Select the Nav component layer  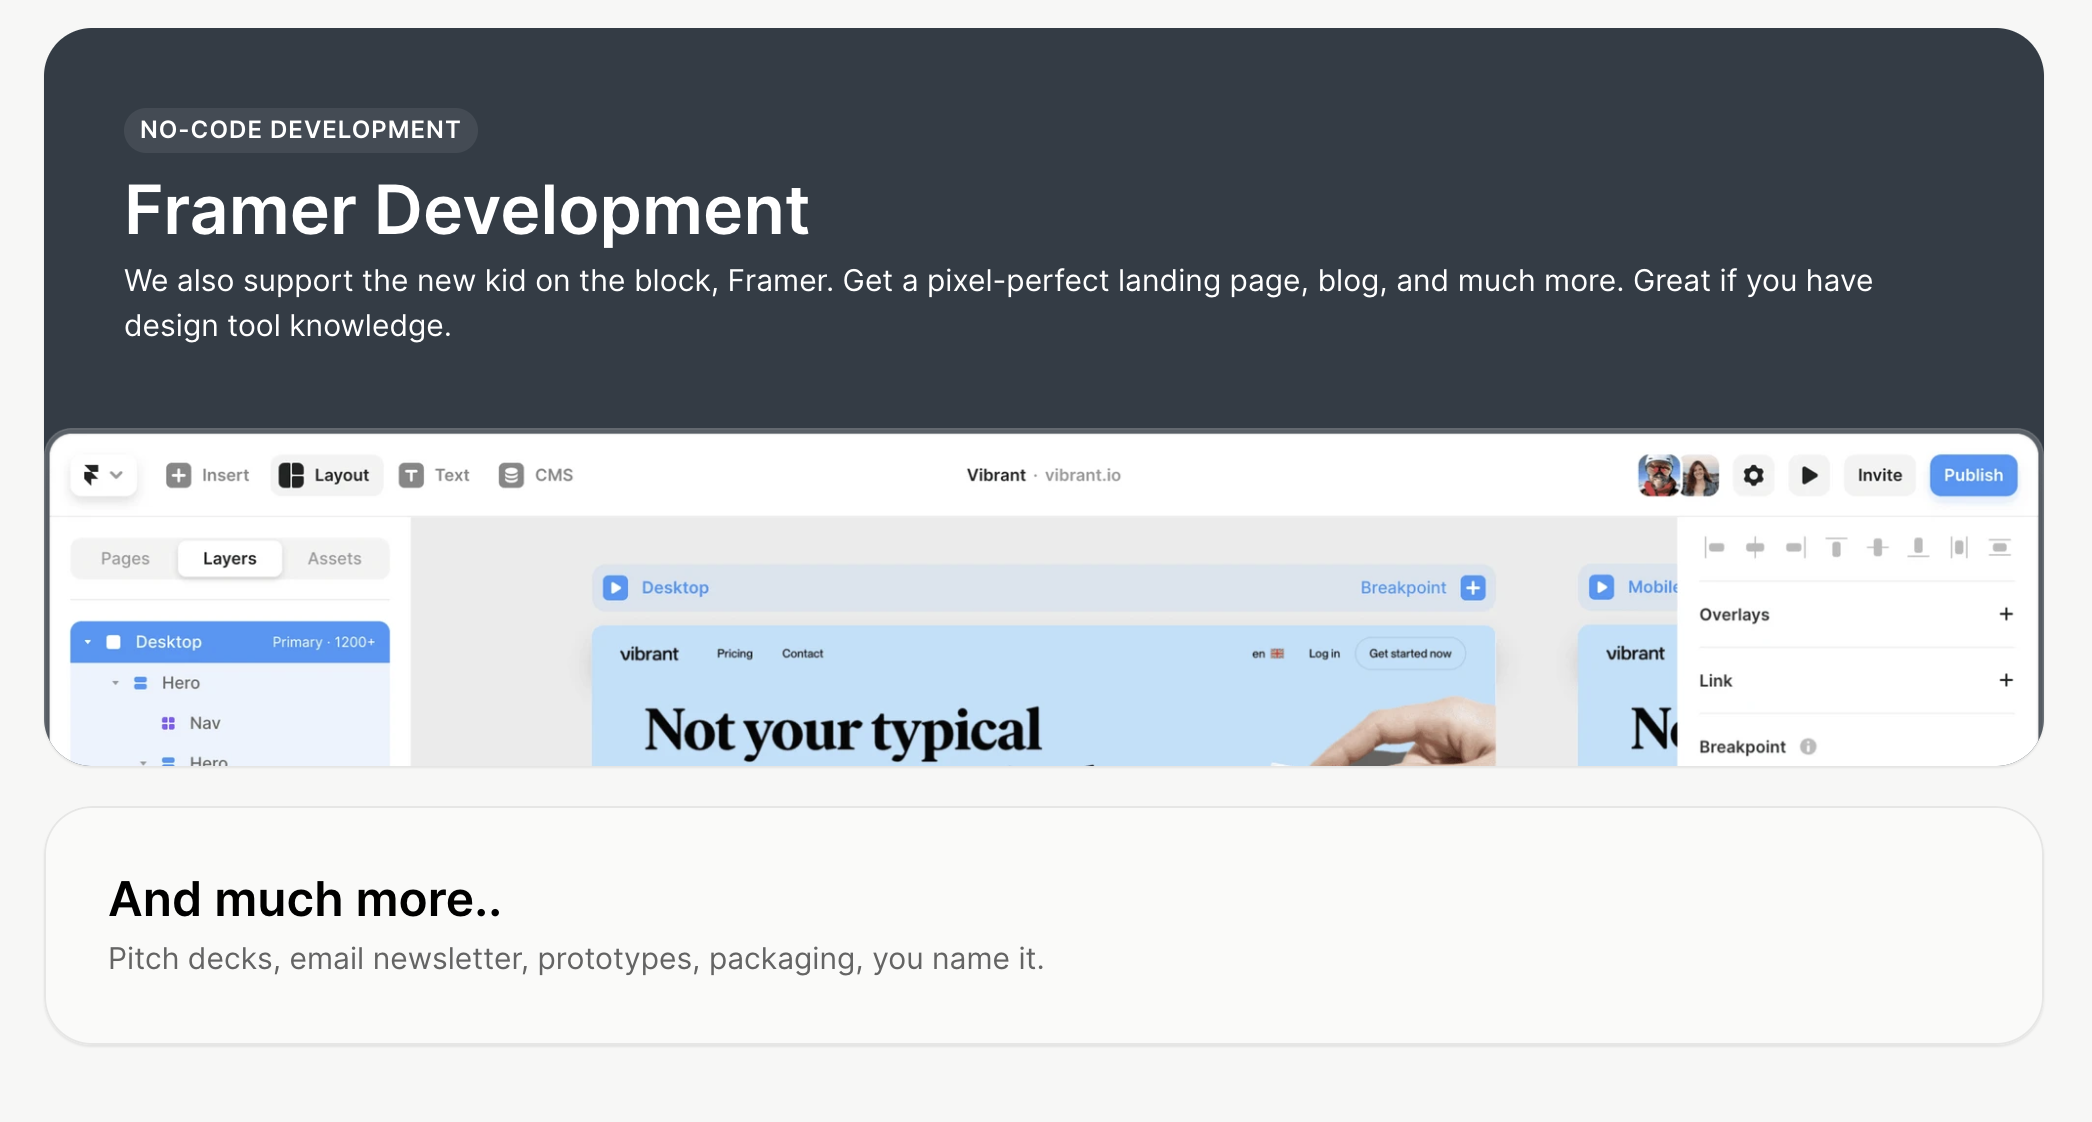(x=204, y=723)
